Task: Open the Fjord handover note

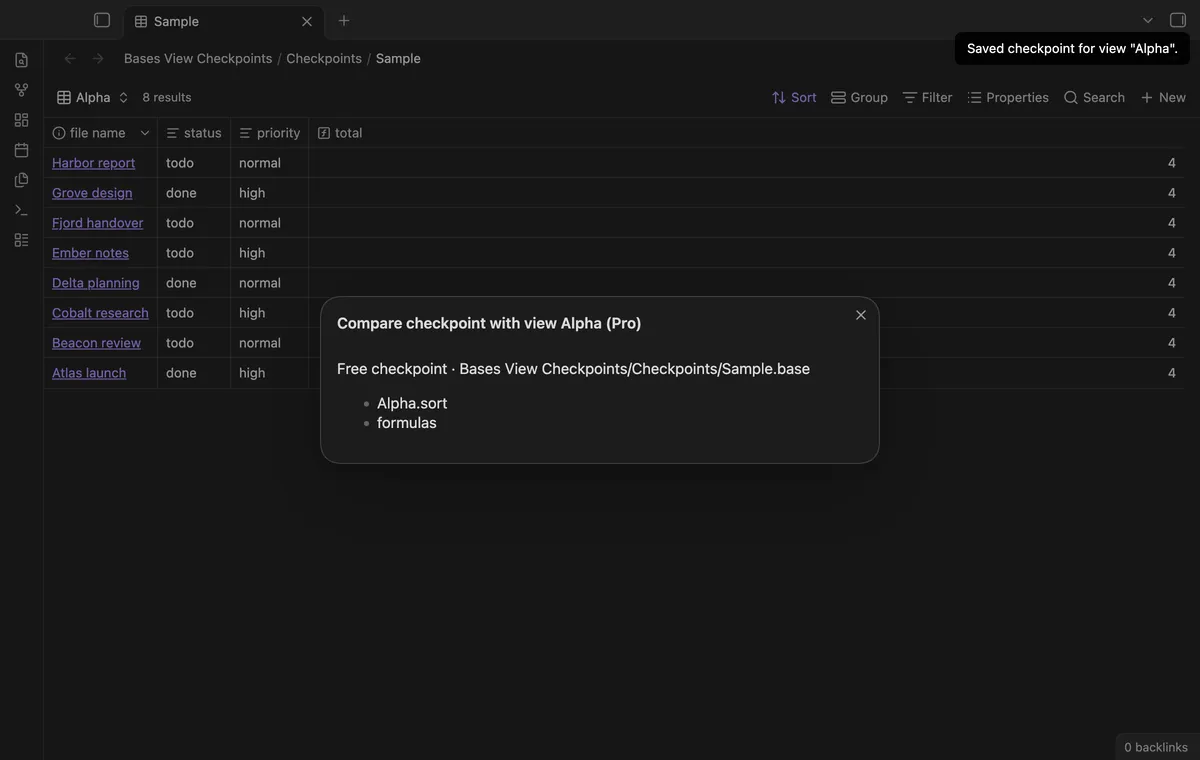Action: tap(97, 223)
